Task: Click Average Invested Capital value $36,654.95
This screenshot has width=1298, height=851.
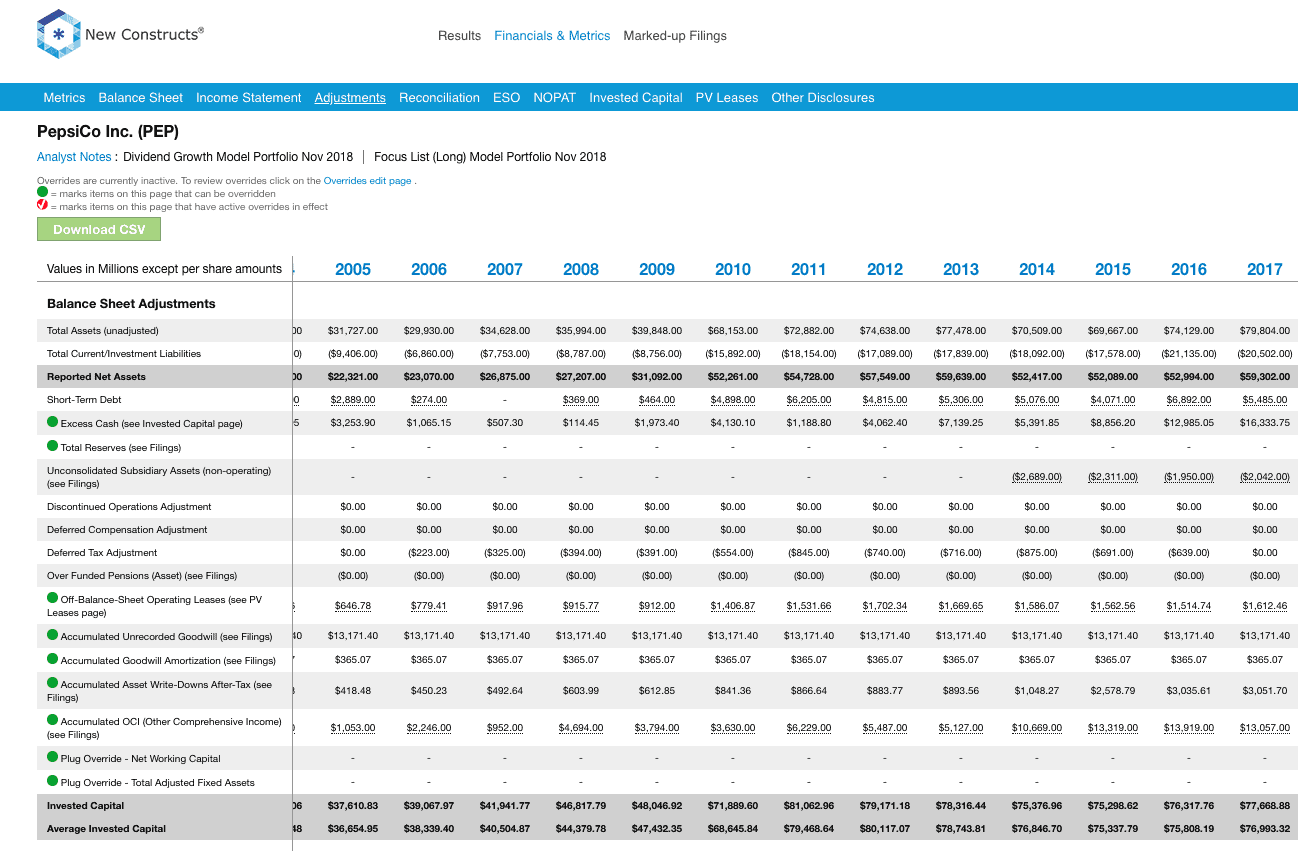Action: point(353,828)
